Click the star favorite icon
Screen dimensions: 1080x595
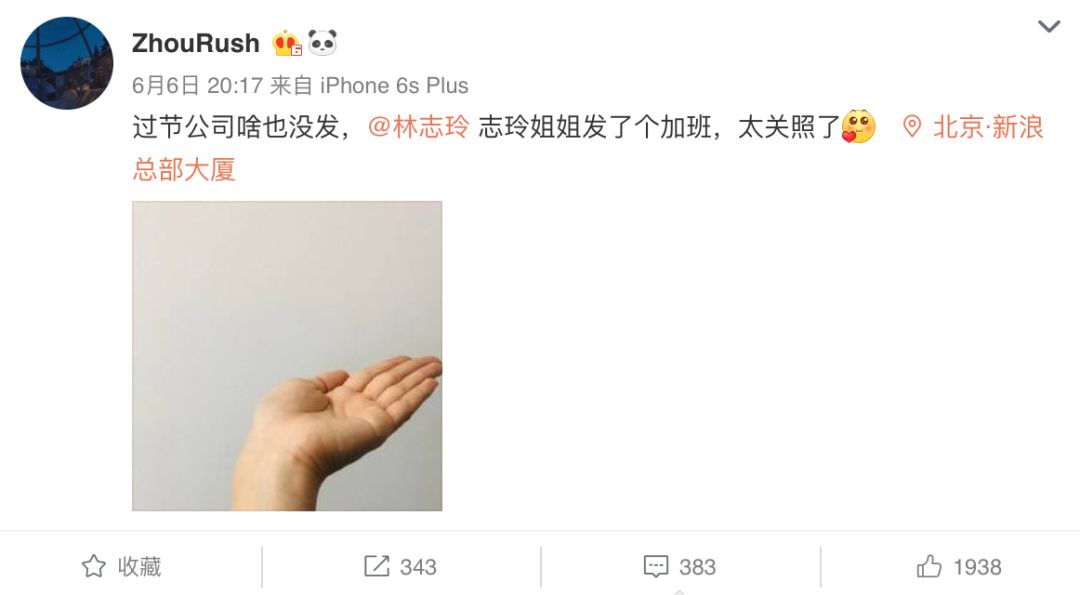coord(94,567)
